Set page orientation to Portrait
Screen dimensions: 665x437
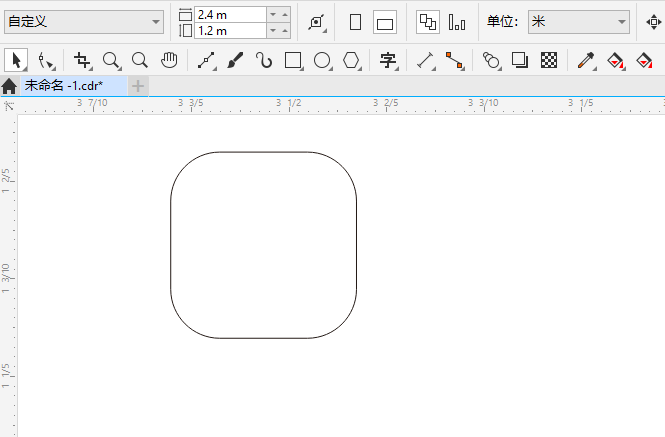tap(355, 22)
